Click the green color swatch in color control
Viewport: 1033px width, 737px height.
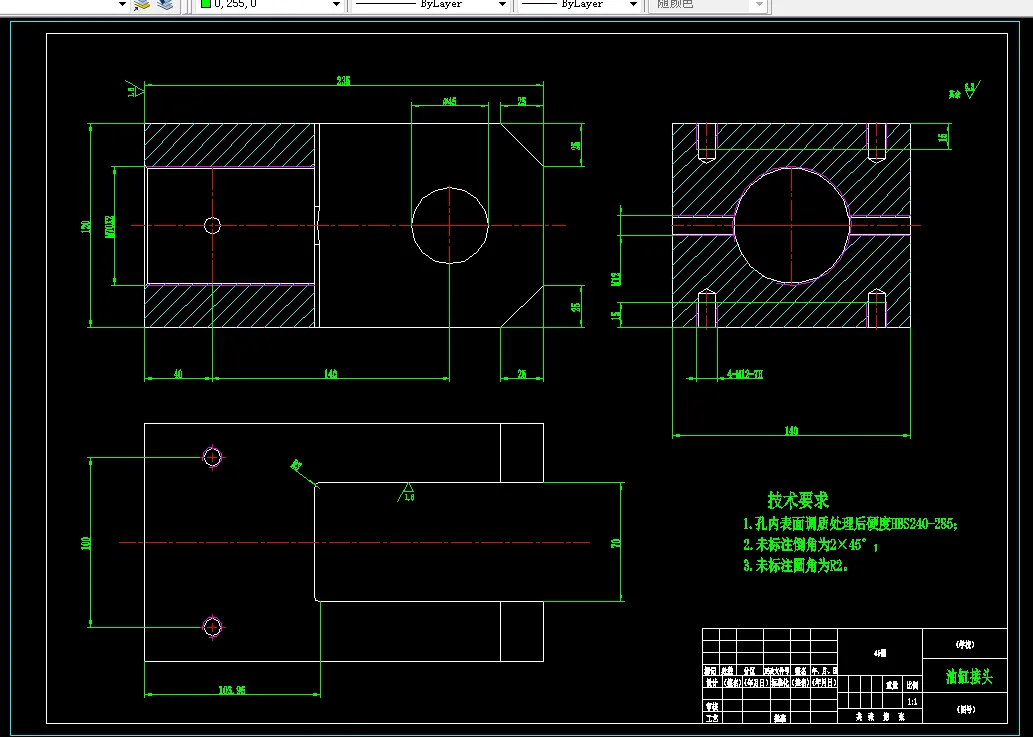point(206,4)
